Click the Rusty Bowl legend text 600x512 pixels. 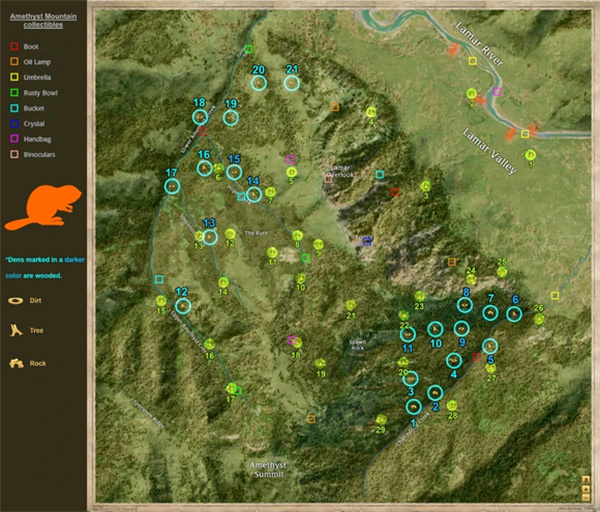point(41,93)
